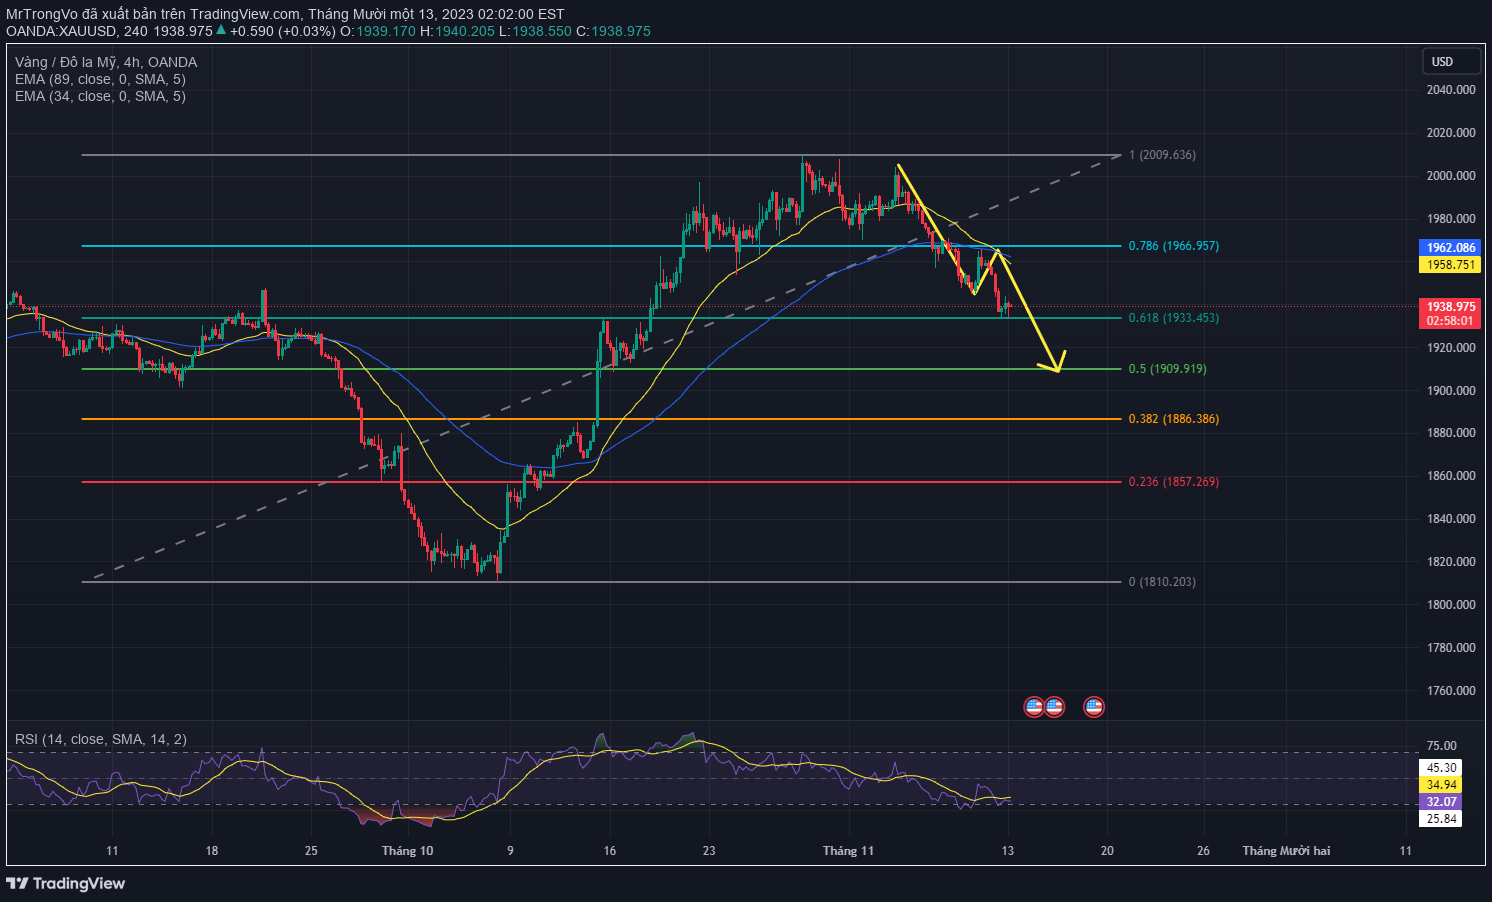
Task: Click the first US flag economic event icon
Action: (x=1034, y=707)
